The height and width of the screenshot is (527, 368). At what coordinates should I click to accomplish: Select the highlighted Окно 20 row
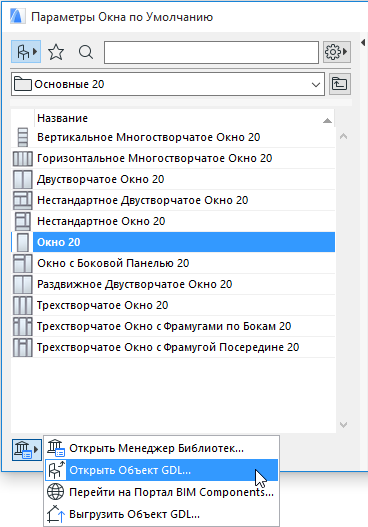[173, 242]
